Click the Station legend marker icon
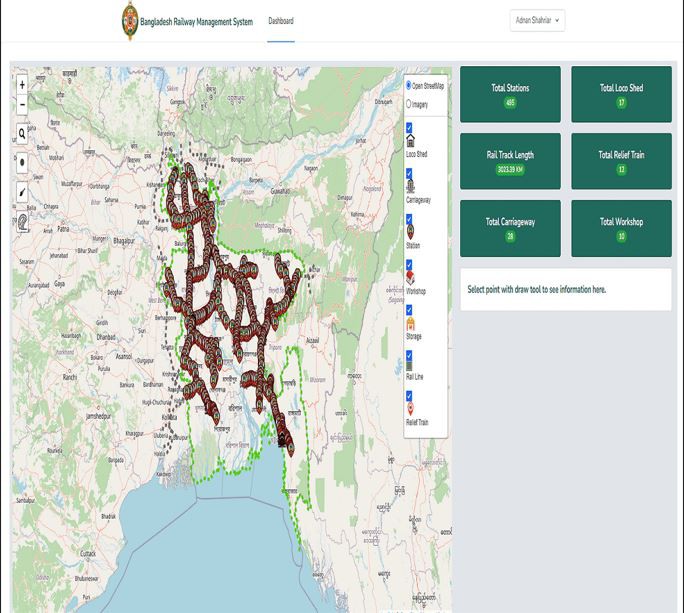The height and width of the screenshot is (613, 684). coord(410,232)
